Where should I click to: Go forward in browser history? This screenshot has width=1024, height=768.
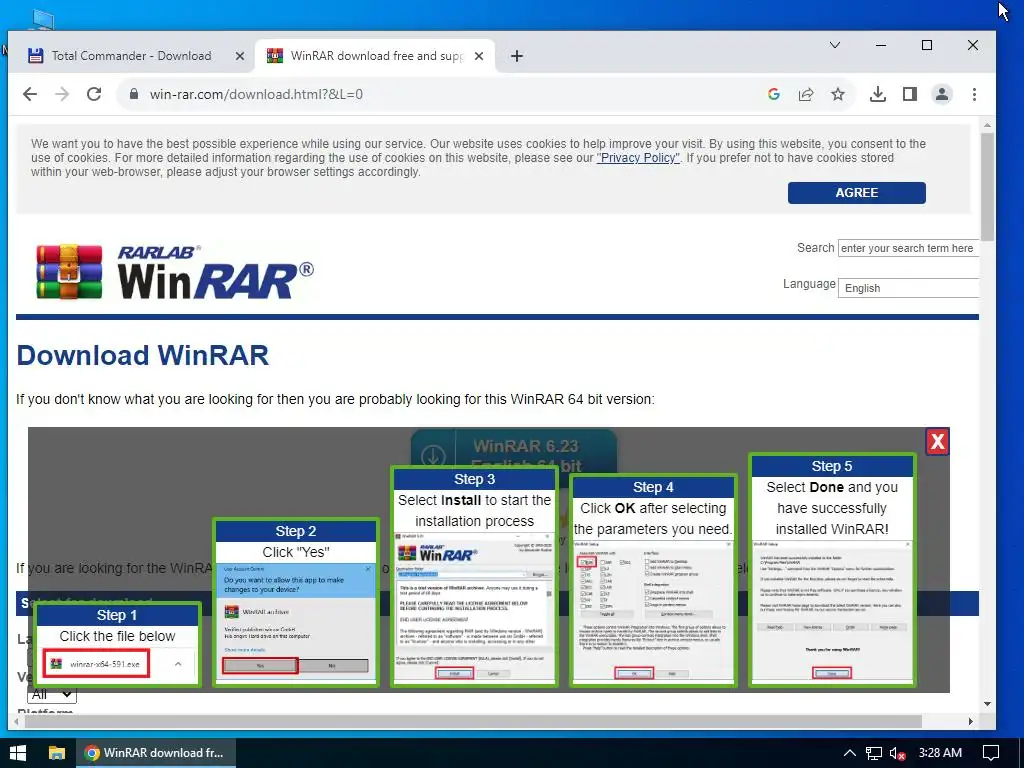(x=62, y=94)
